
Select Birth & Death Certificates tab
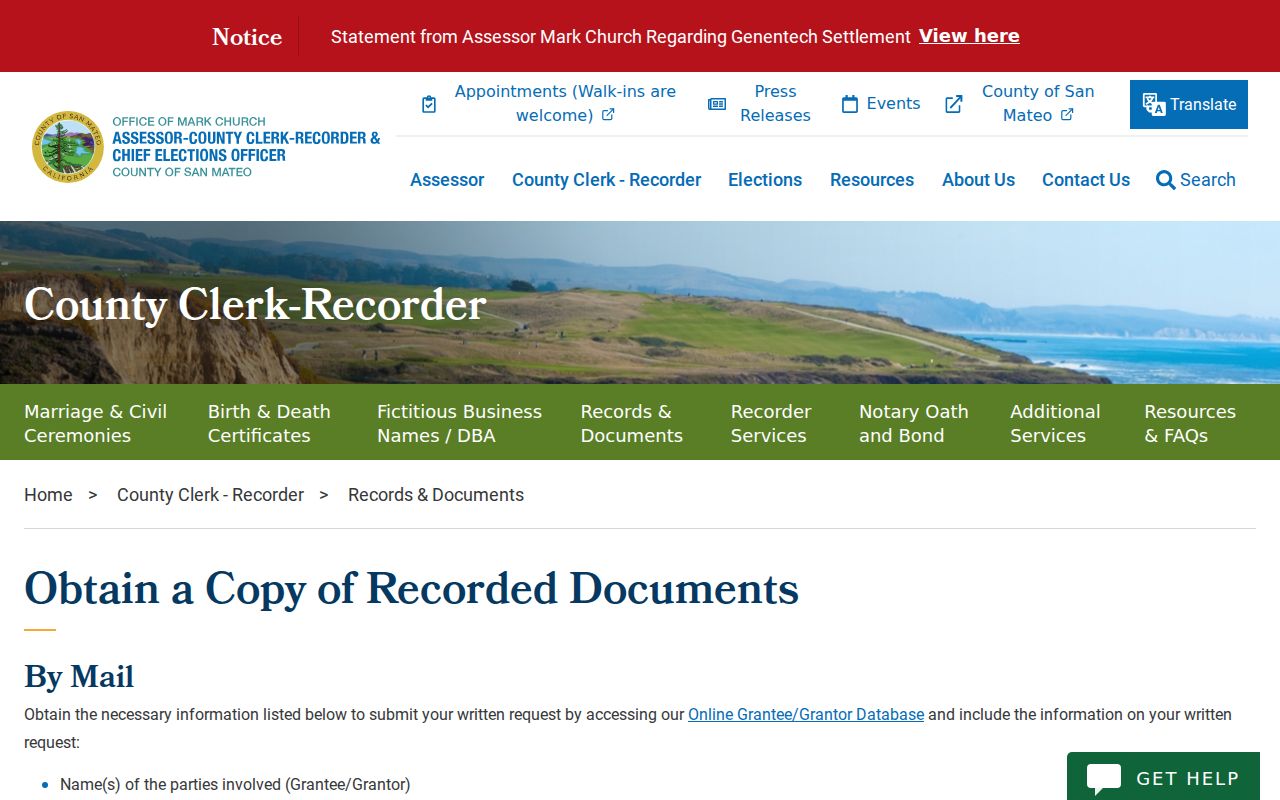[x=269, y=423]
